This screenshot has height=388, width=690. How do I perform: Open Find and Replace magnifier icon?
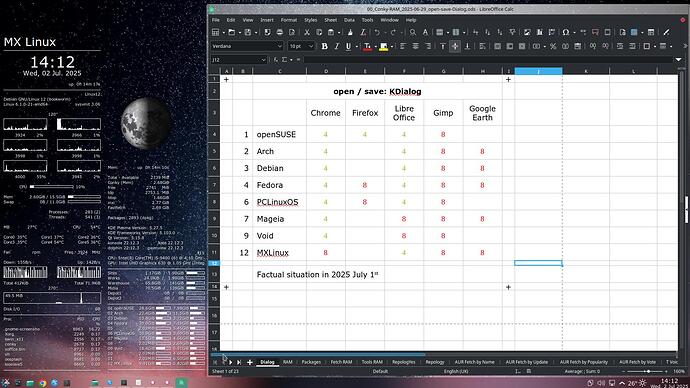[413, 32]
